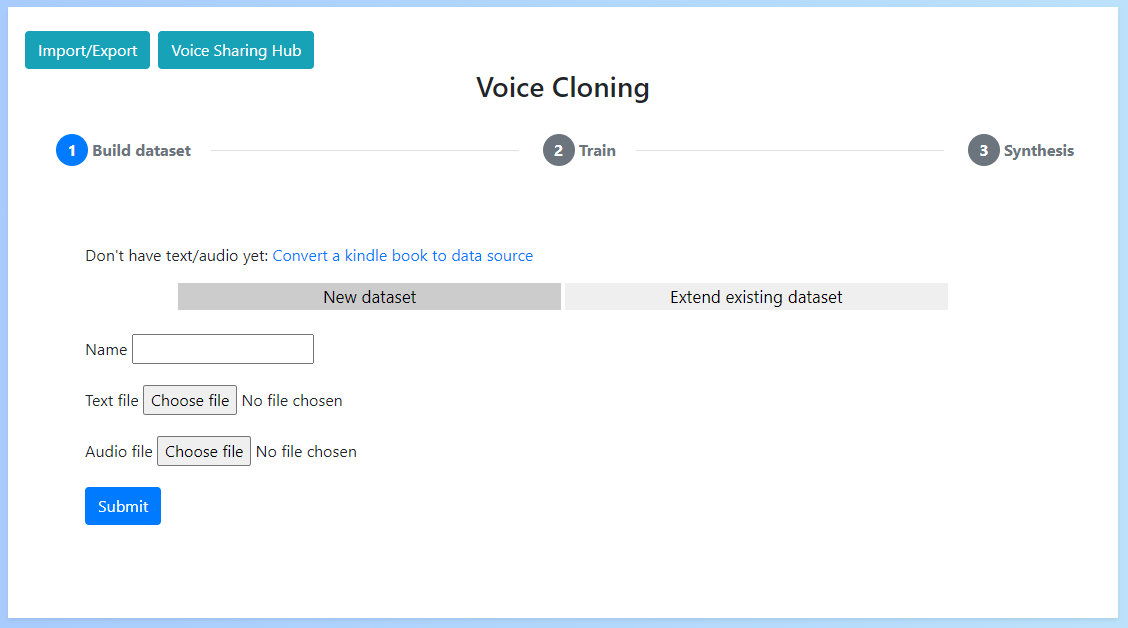Click the Voice Cloning page title
The height and width of the screenshot is (628, 1128).
[x=563, y=88]
